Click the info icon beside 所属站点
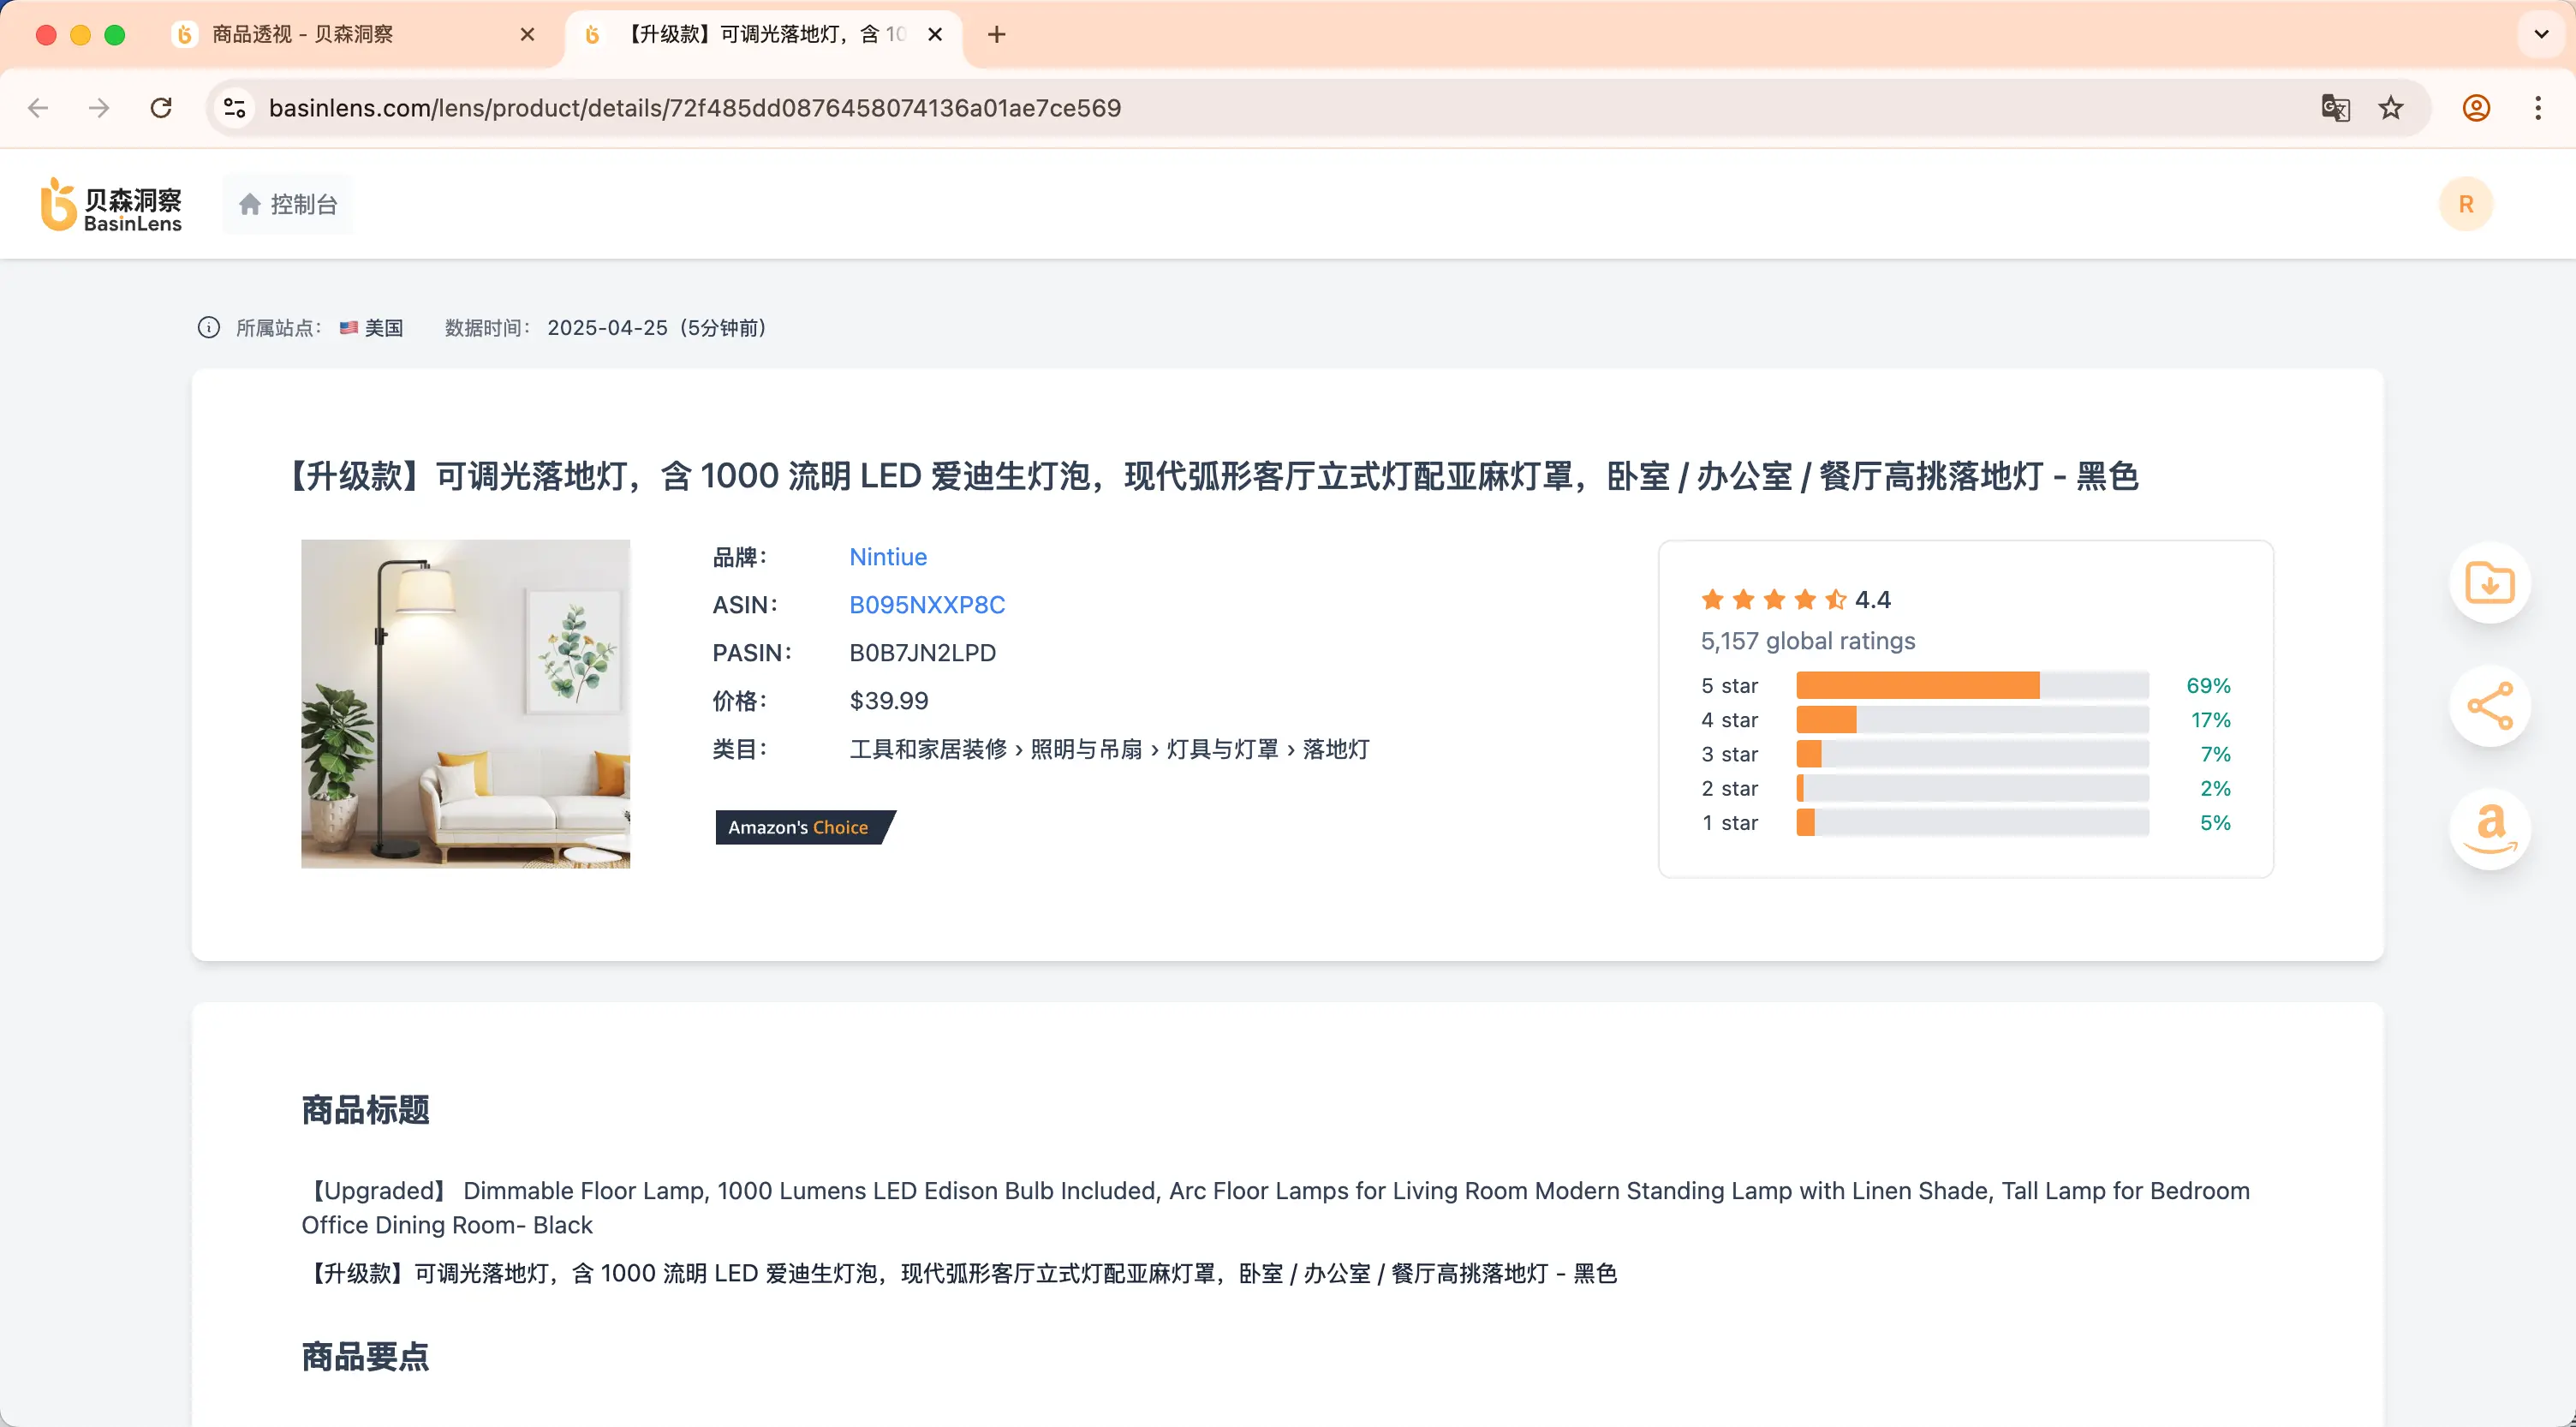The image size is (2576, 1427). point(208,327)
